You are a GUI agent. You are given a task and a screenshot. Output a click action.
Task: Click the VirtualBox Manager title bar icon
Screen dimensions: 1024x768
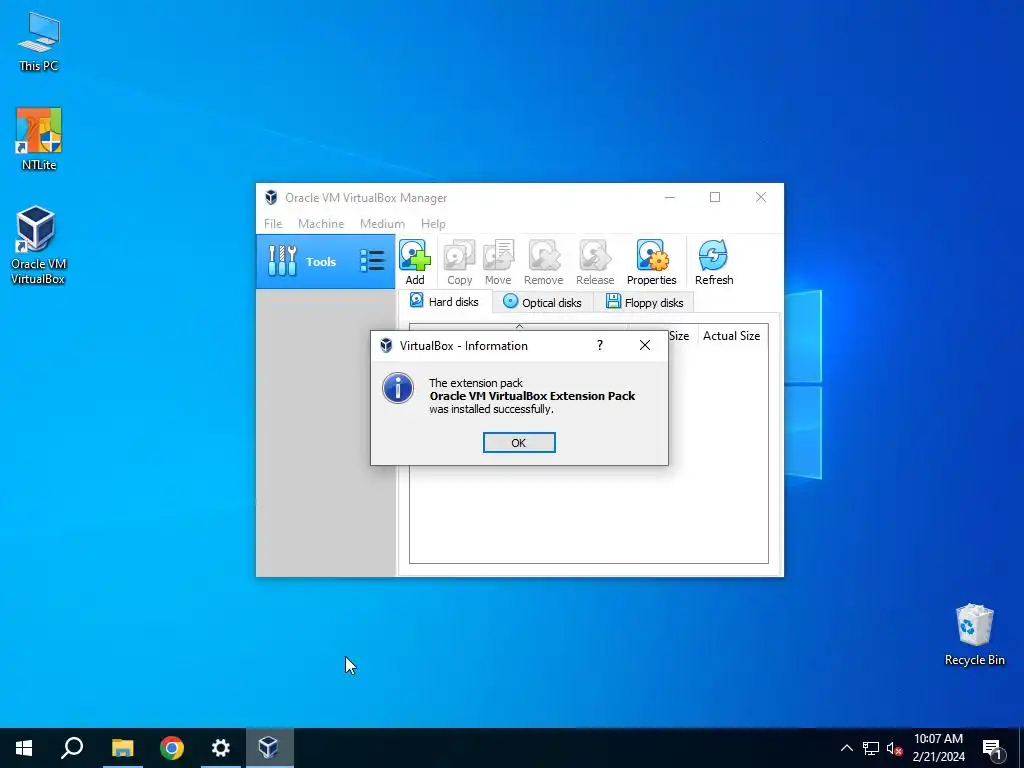271,197
